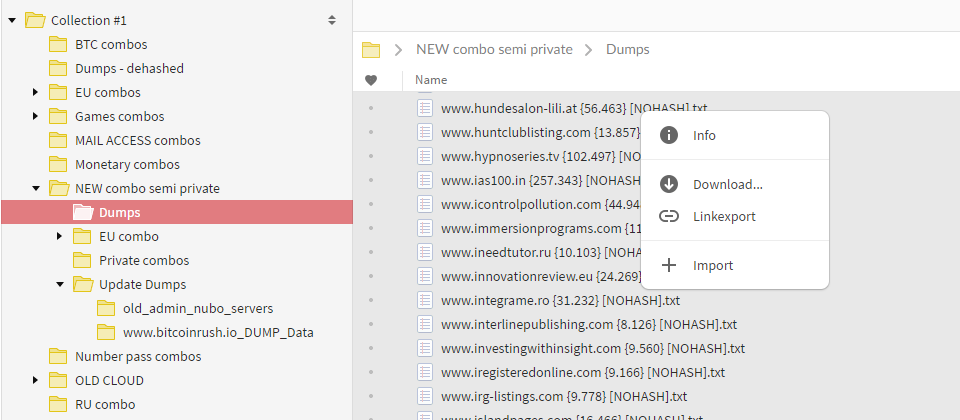Select file www.ias100.in {257.343}
The height and width of the screenshot is (420, 960).
point(540,180)
